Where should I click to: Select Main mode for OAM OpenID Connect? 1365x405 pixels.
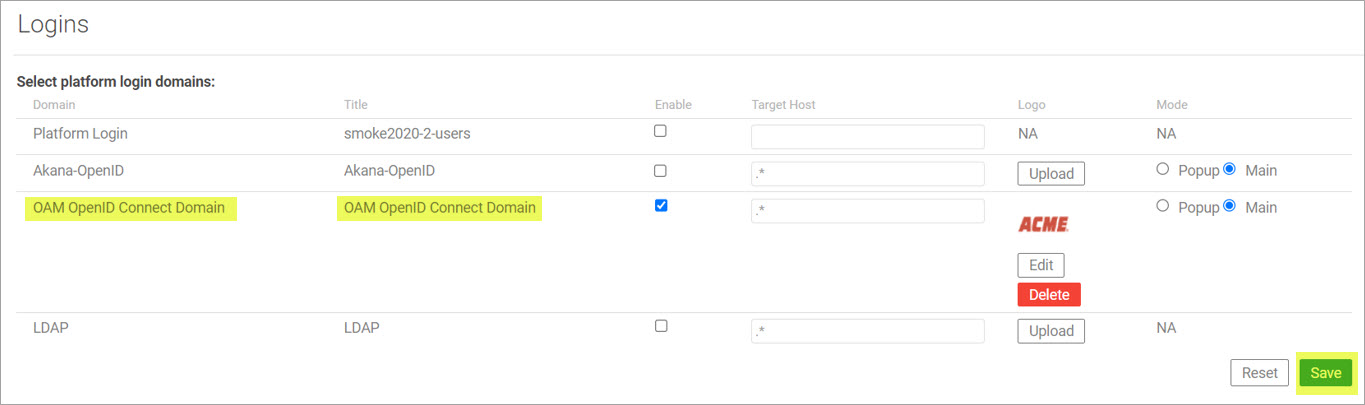(1230, 206)
